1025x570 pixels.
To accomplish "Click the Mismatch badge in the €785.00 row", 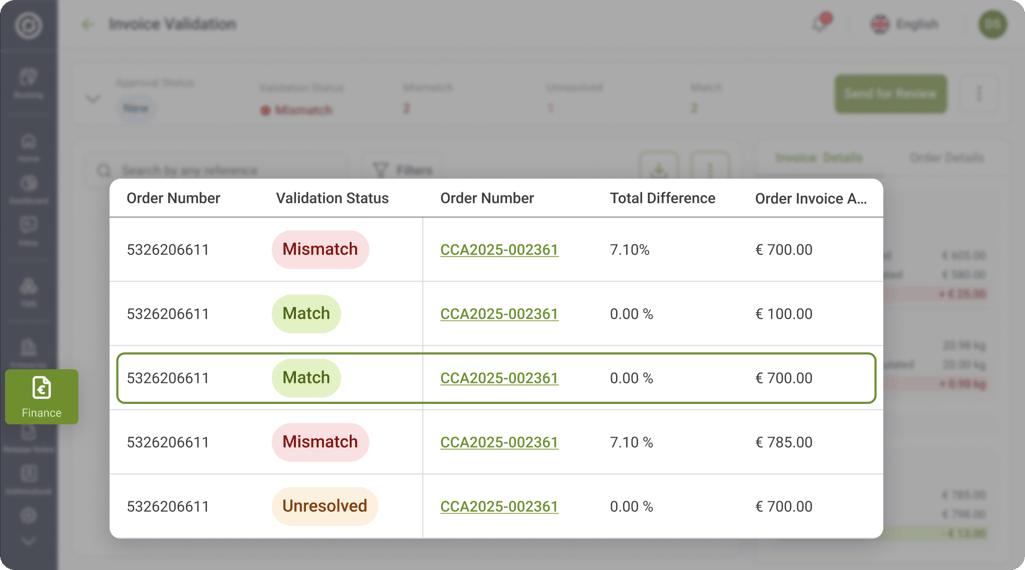I will pyautogui.click(x=320, y=441).
